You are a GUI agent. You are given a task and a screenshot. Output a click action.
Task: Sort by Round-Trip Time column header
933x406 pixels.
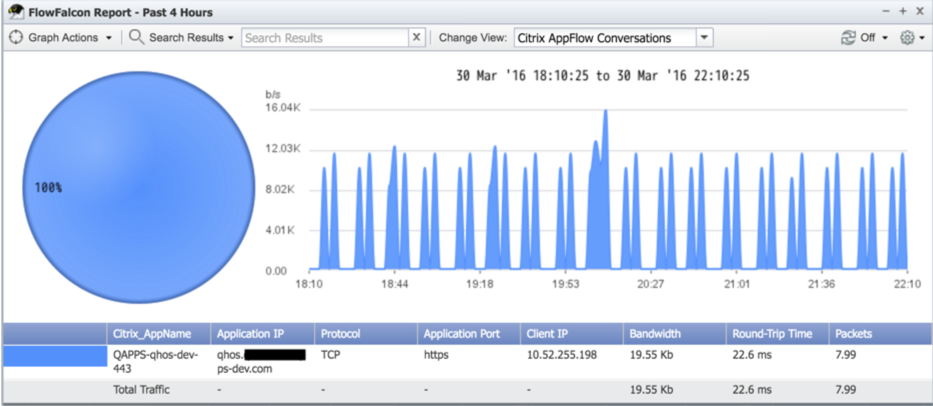[x=778, y=334]
